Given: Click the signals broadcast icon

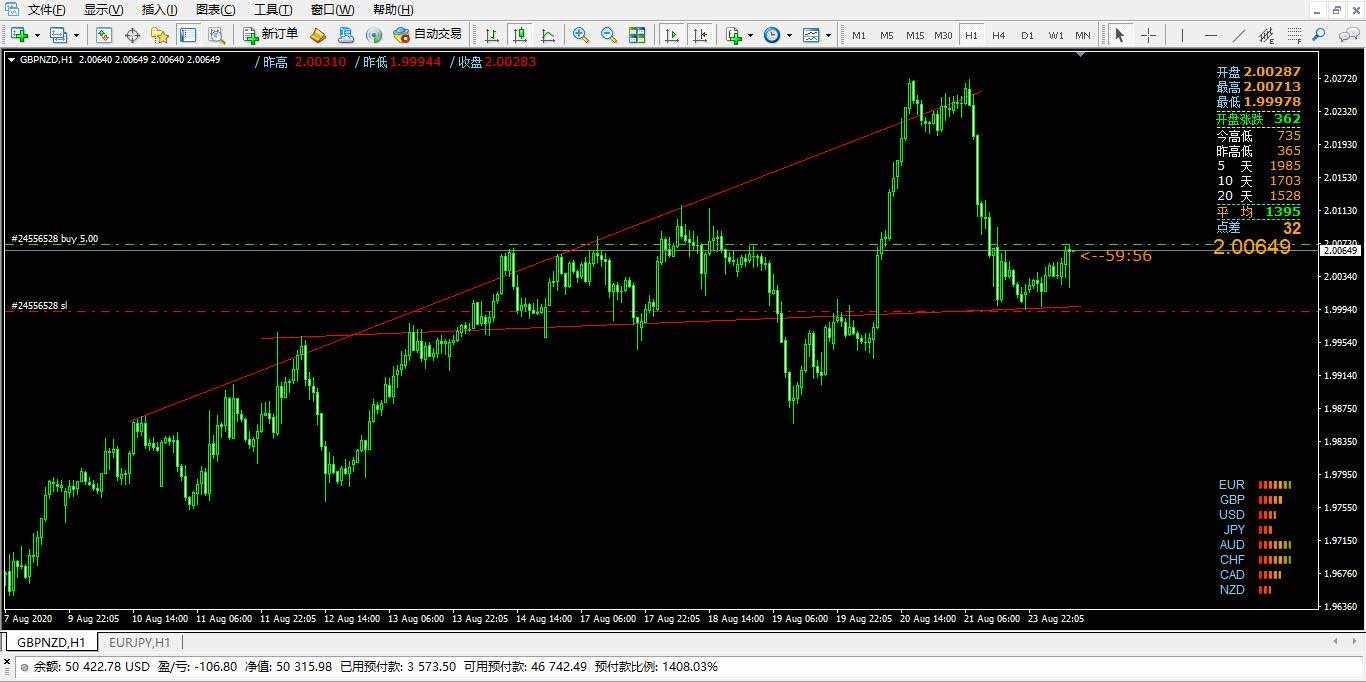Looking at the screenshot, I should tap(374, 35).
